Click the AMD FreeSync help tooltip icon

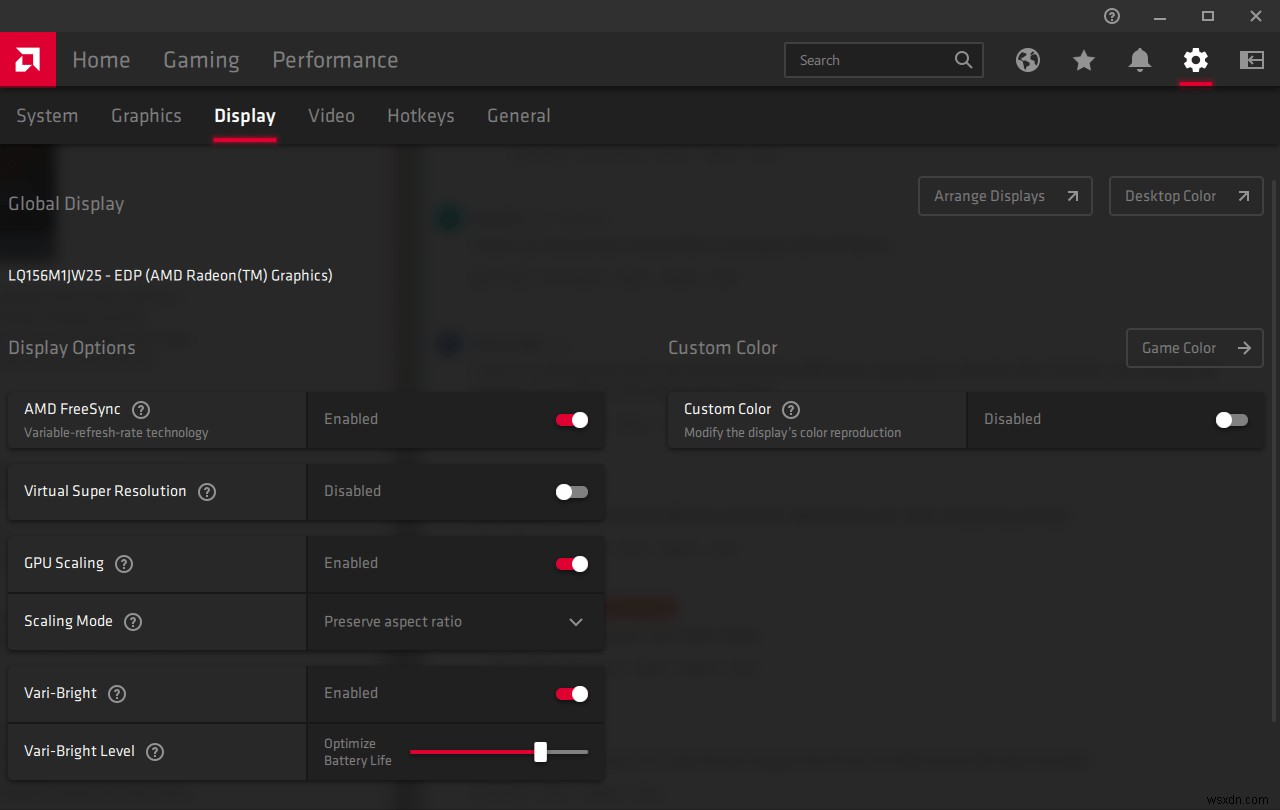click(x=140, y=409)
